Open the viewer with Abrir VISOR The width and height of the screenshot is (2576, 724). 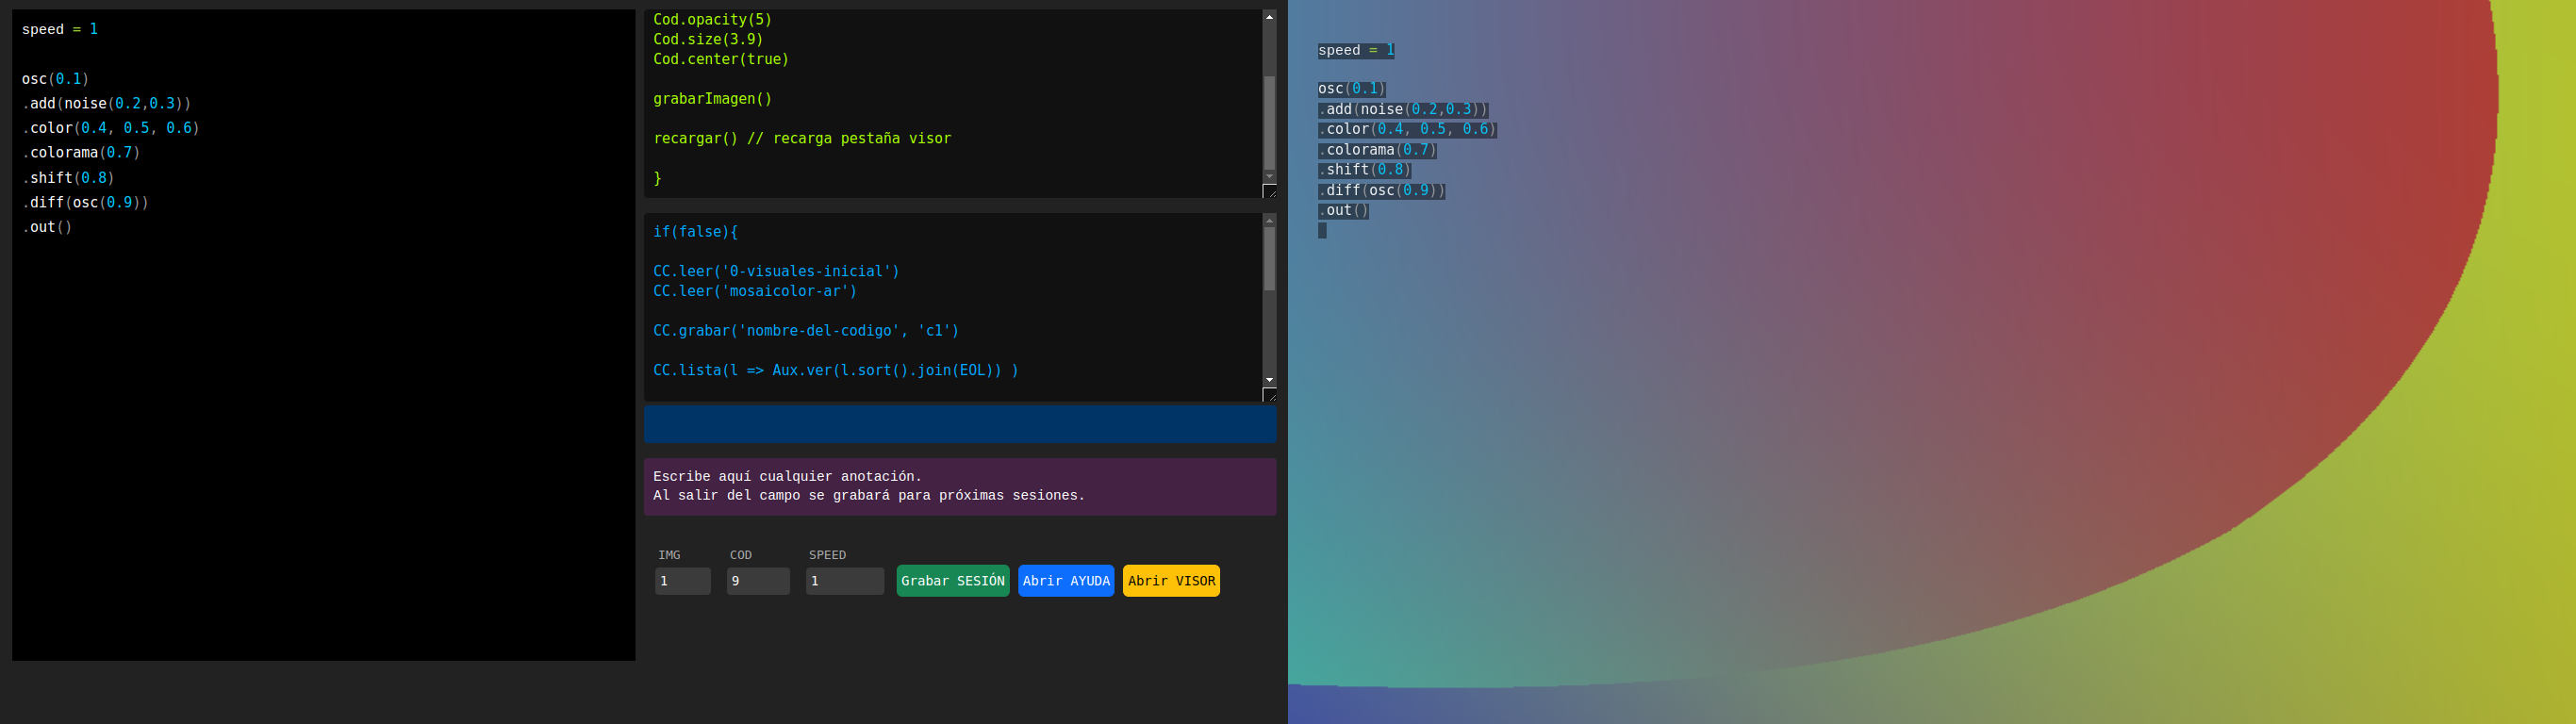(1171, 581)
